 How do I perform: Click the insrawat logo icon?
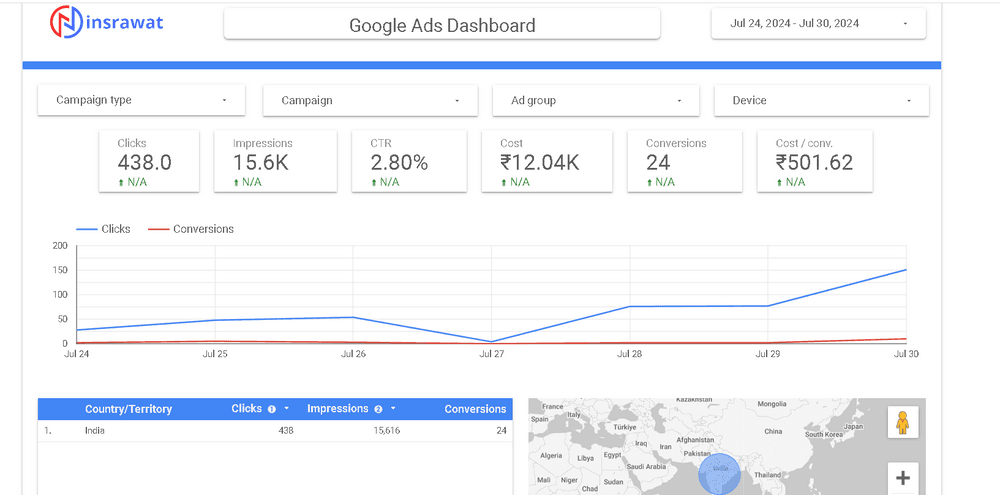[68, 21]
